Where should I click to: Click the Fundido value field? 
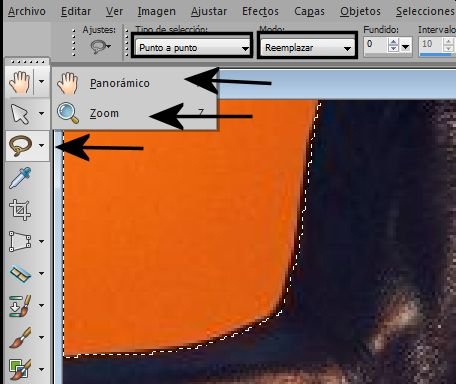(x=376, y=44)
